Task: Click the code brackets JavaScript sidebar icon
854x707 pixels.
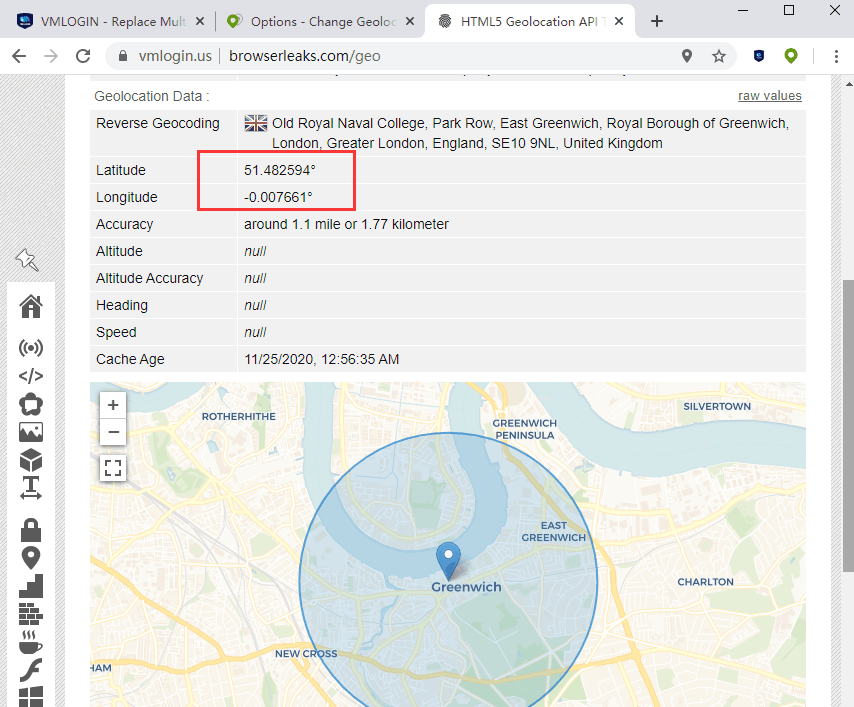Action: pos(31,377)
